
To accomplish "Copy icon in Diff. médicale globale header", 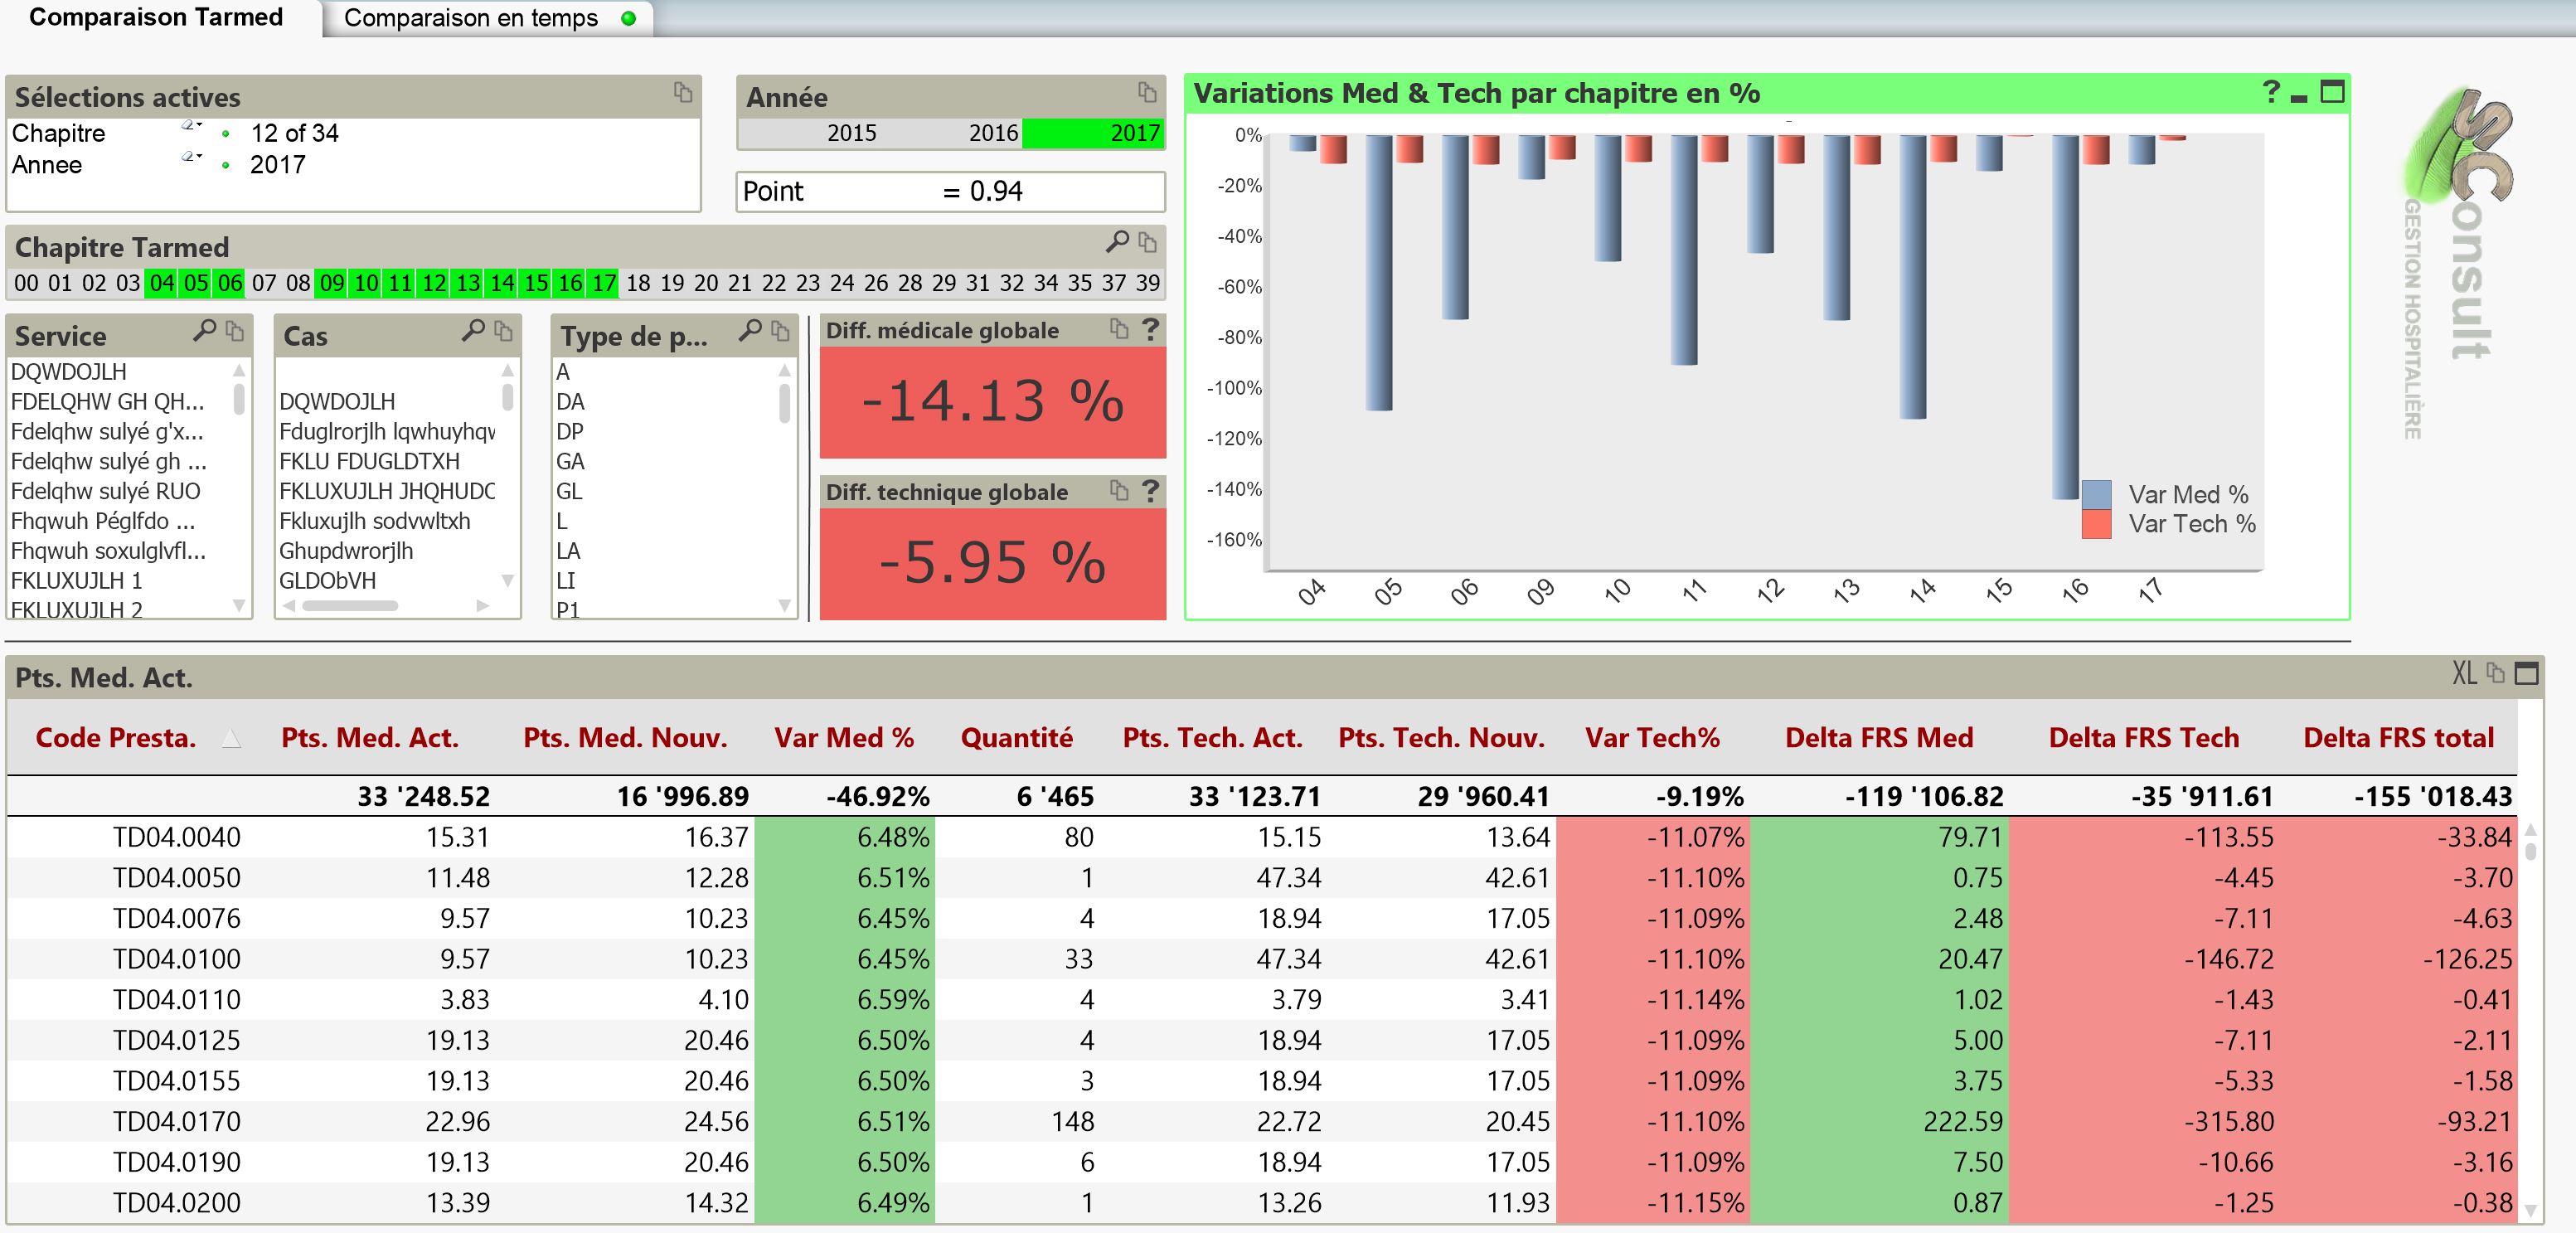I will click(1119, 328).
